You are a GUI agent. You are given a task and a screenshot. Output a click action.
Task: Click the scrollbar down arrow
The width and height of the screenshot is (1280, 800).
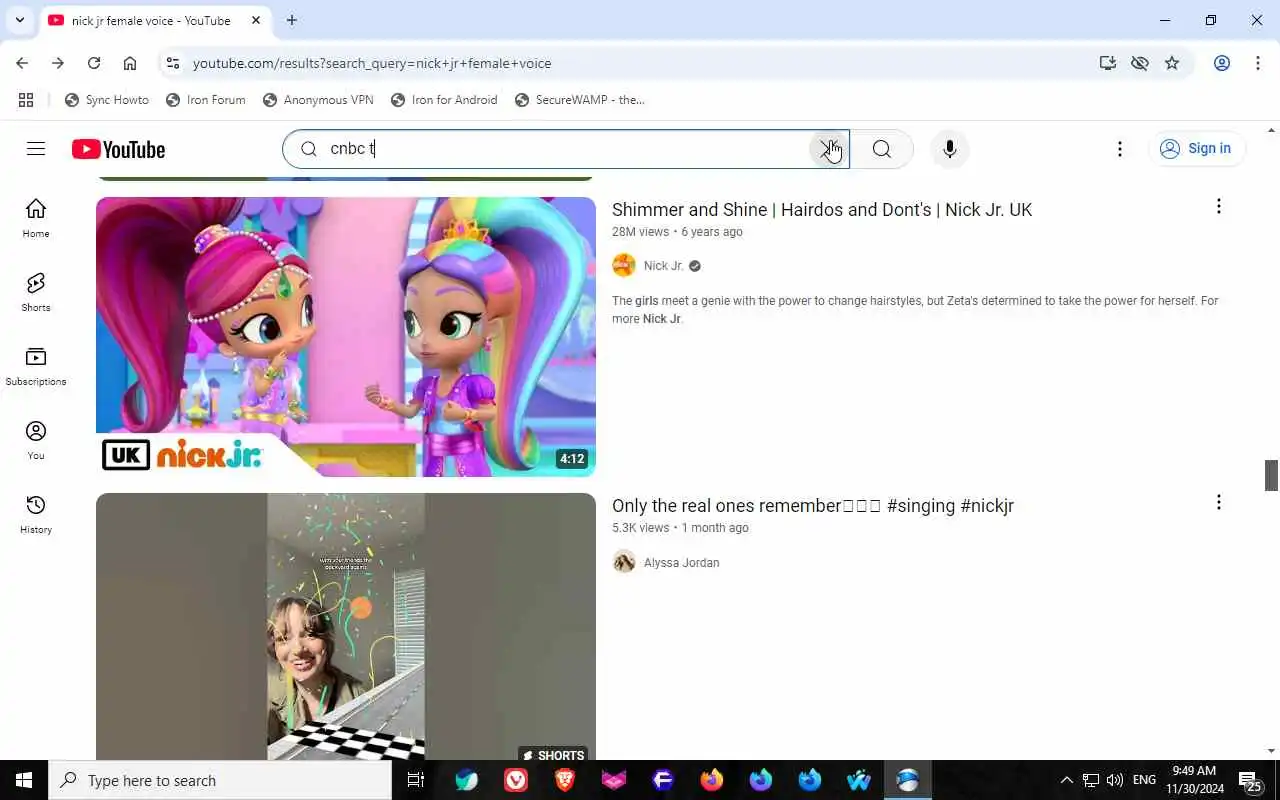click(1272, 751)
